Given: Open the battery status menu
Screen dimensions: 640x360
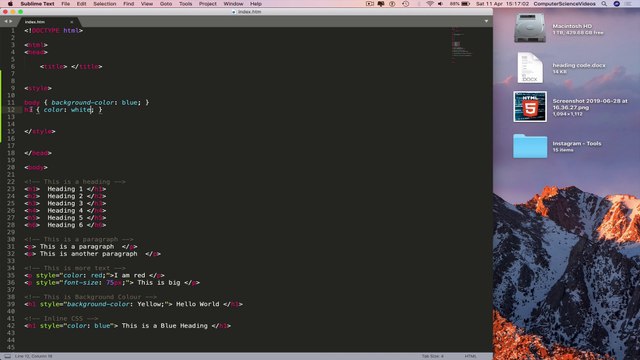Looking at the screenshot, I should point(460,4).
